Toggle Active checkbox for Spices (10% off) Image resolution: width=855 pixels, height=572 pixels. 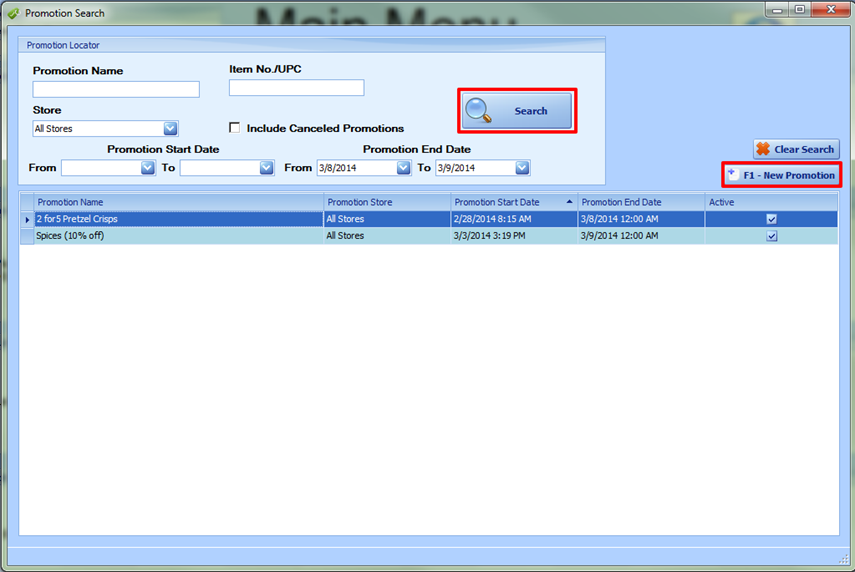click(771, 236)
